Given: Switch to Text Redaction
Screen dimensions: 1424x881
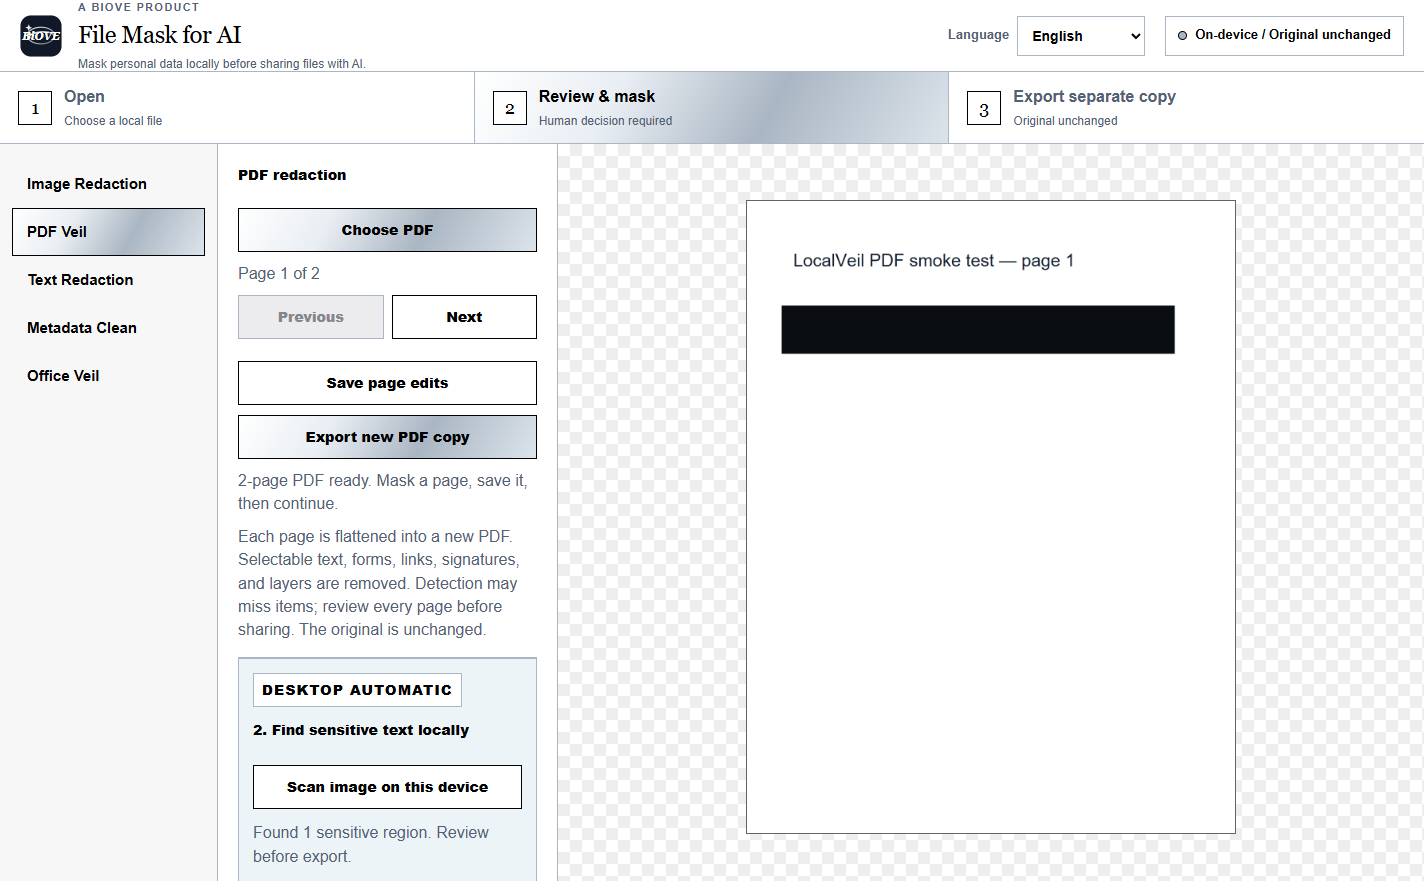Looking at the screenshot, I should [108, 280].
